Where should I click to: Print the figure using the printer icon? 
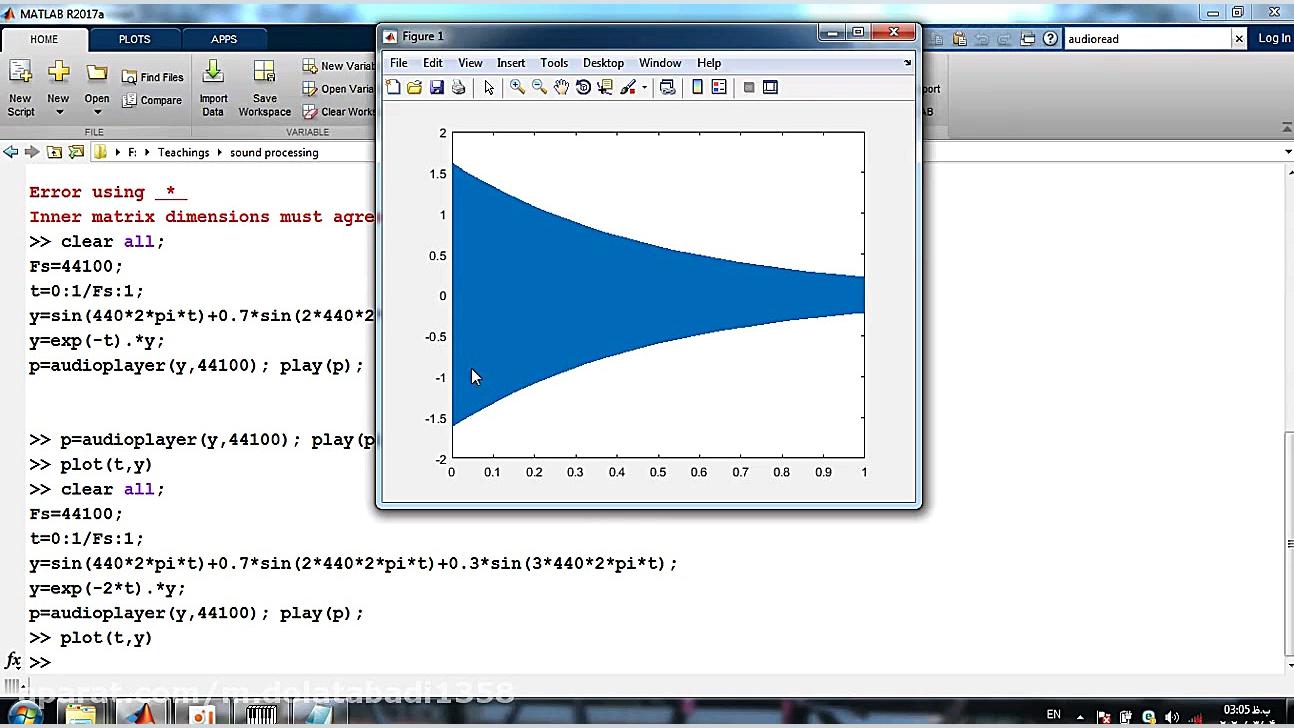click(x=458, y=88)
